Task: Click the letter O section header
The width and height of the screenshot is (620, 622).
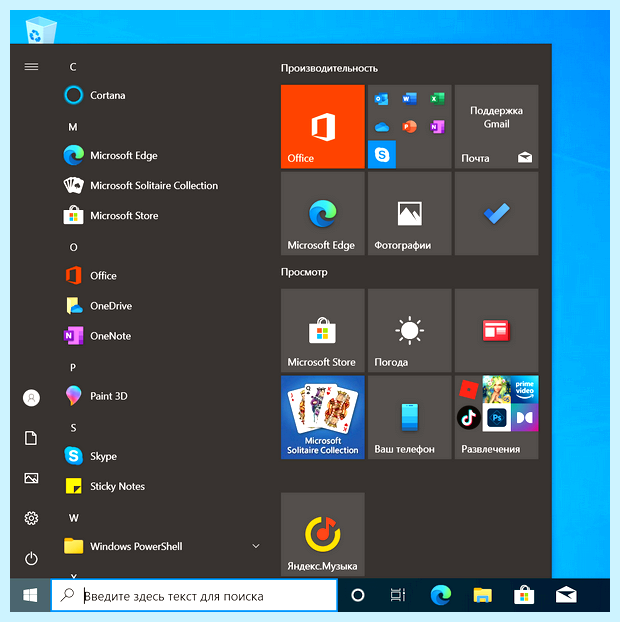Action: [x=73, y=247]
